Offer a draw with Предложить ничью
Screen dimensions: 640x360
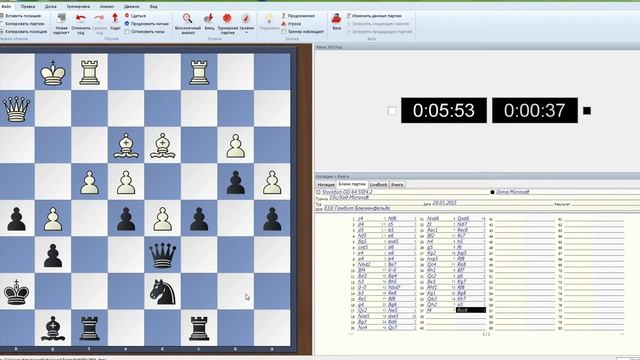click(147, 24)
